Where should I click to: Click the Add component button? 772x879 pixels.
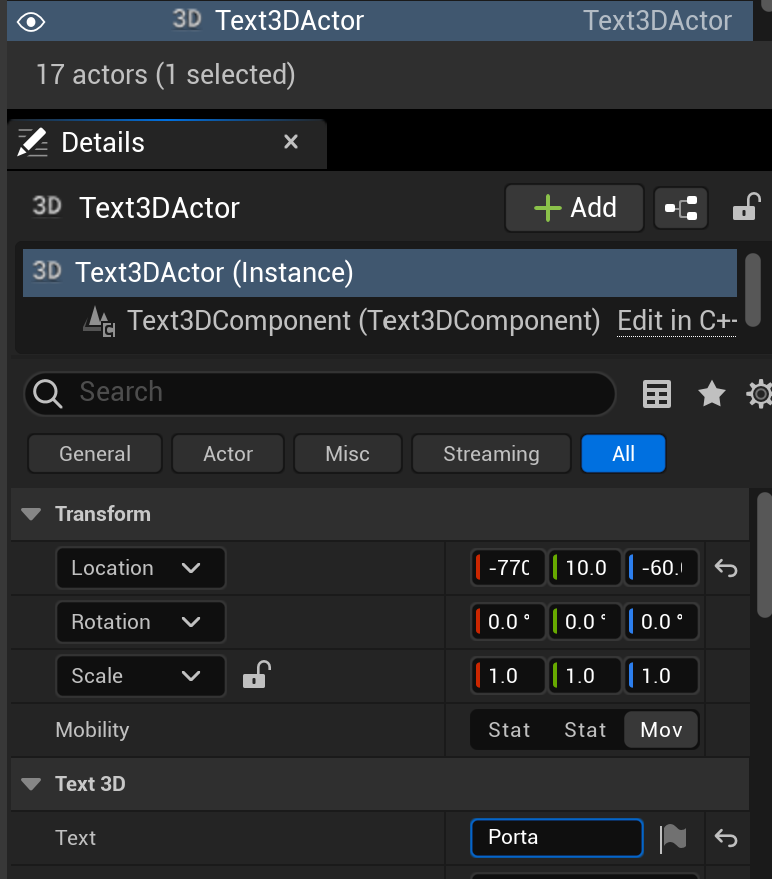[574, 208]
